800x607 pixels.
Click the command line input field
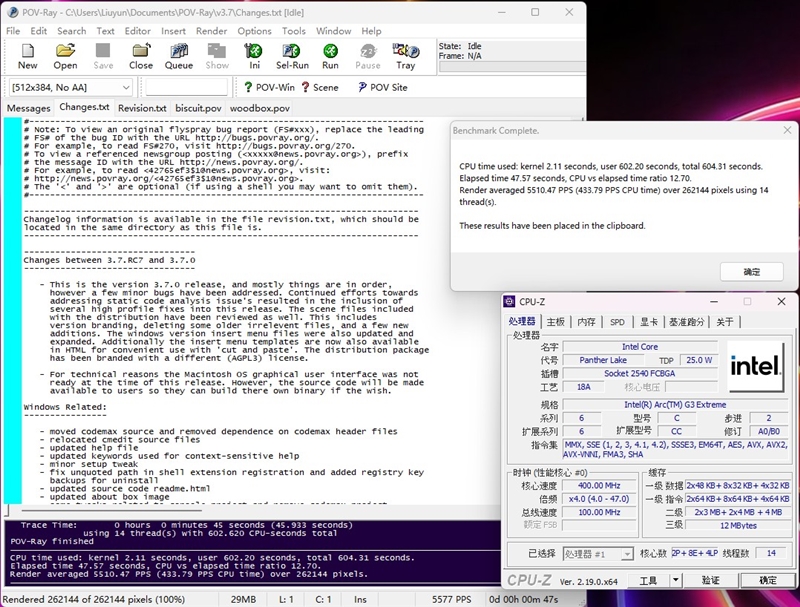pyautogui.click(x=186, y=87)
